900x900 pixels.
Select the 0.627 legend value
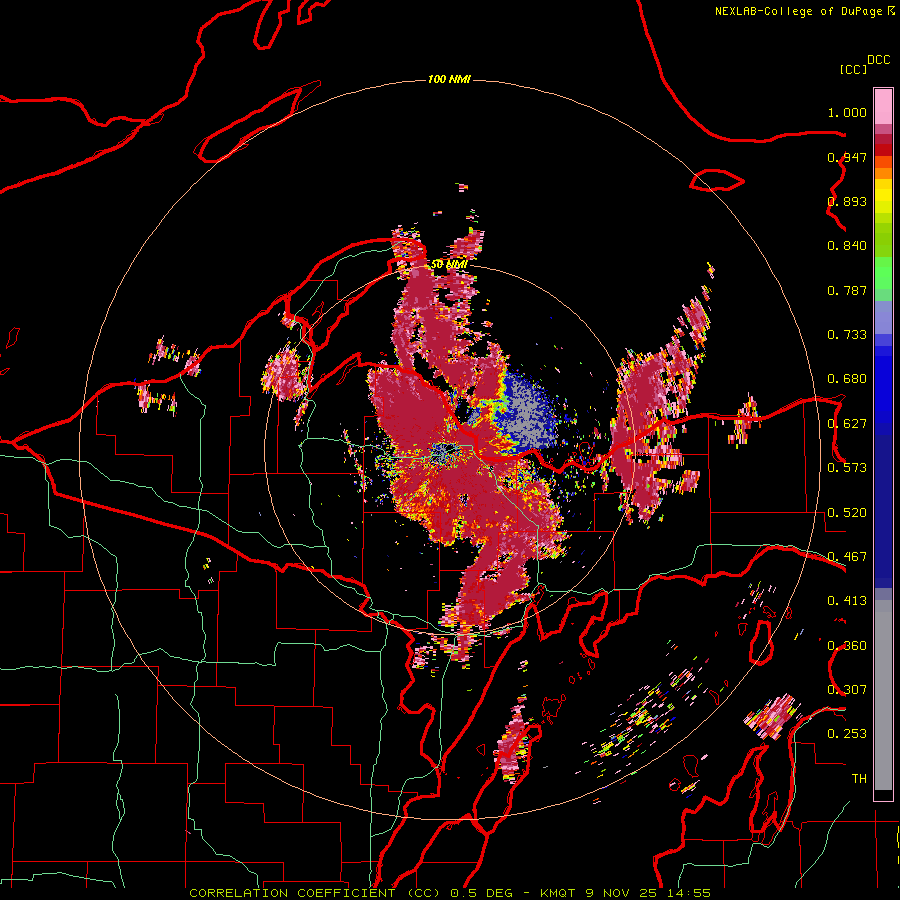point(847,424)
